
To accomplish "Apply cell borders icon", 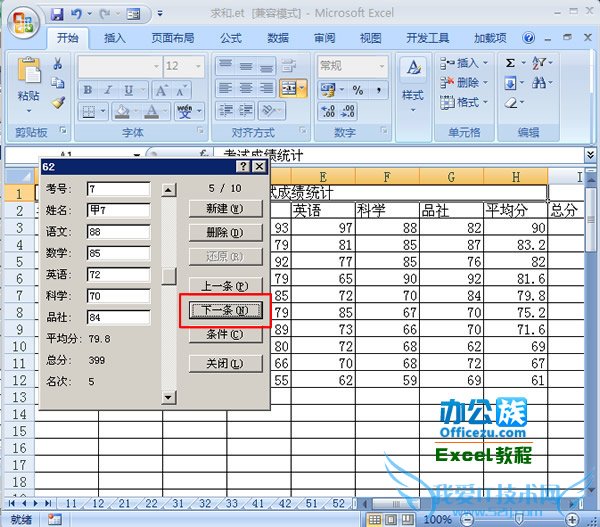I will point(89,111).
